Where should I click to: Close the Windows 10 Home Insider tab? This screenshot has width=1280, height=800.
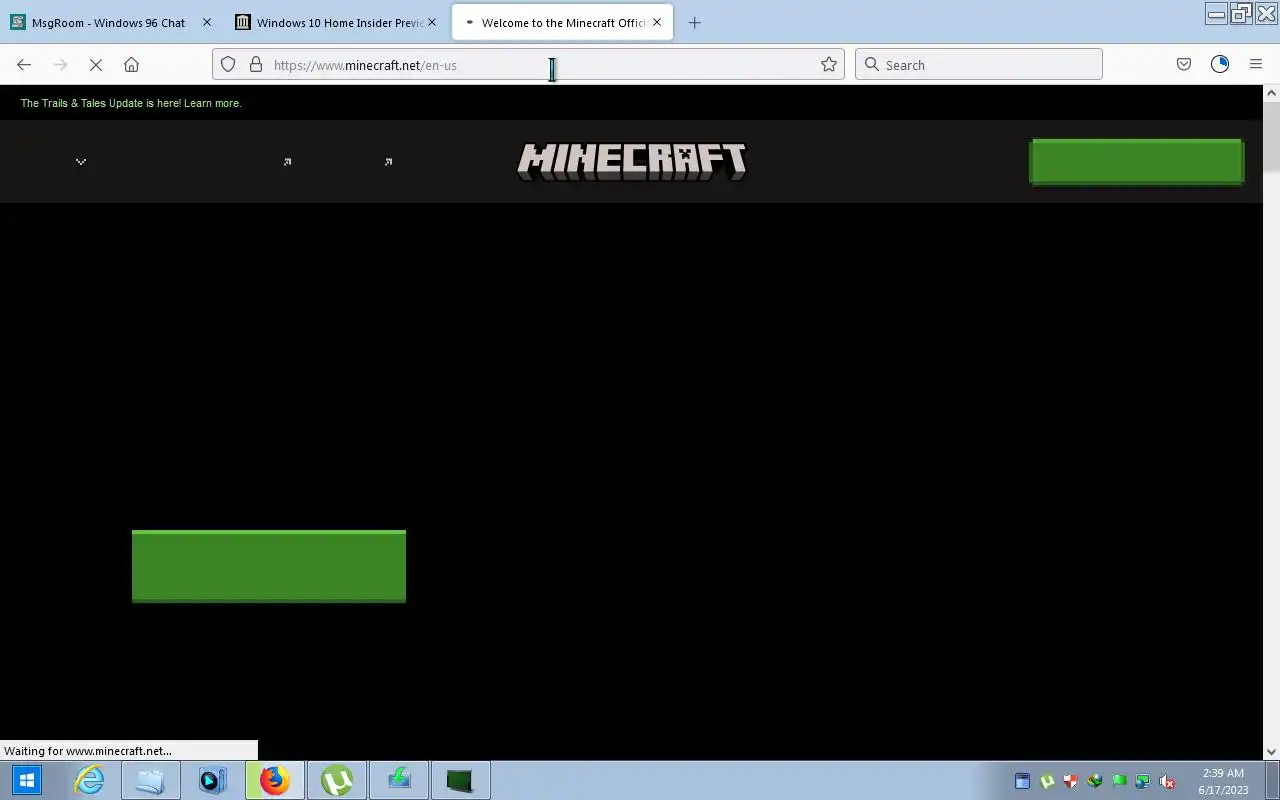point(432,22)
